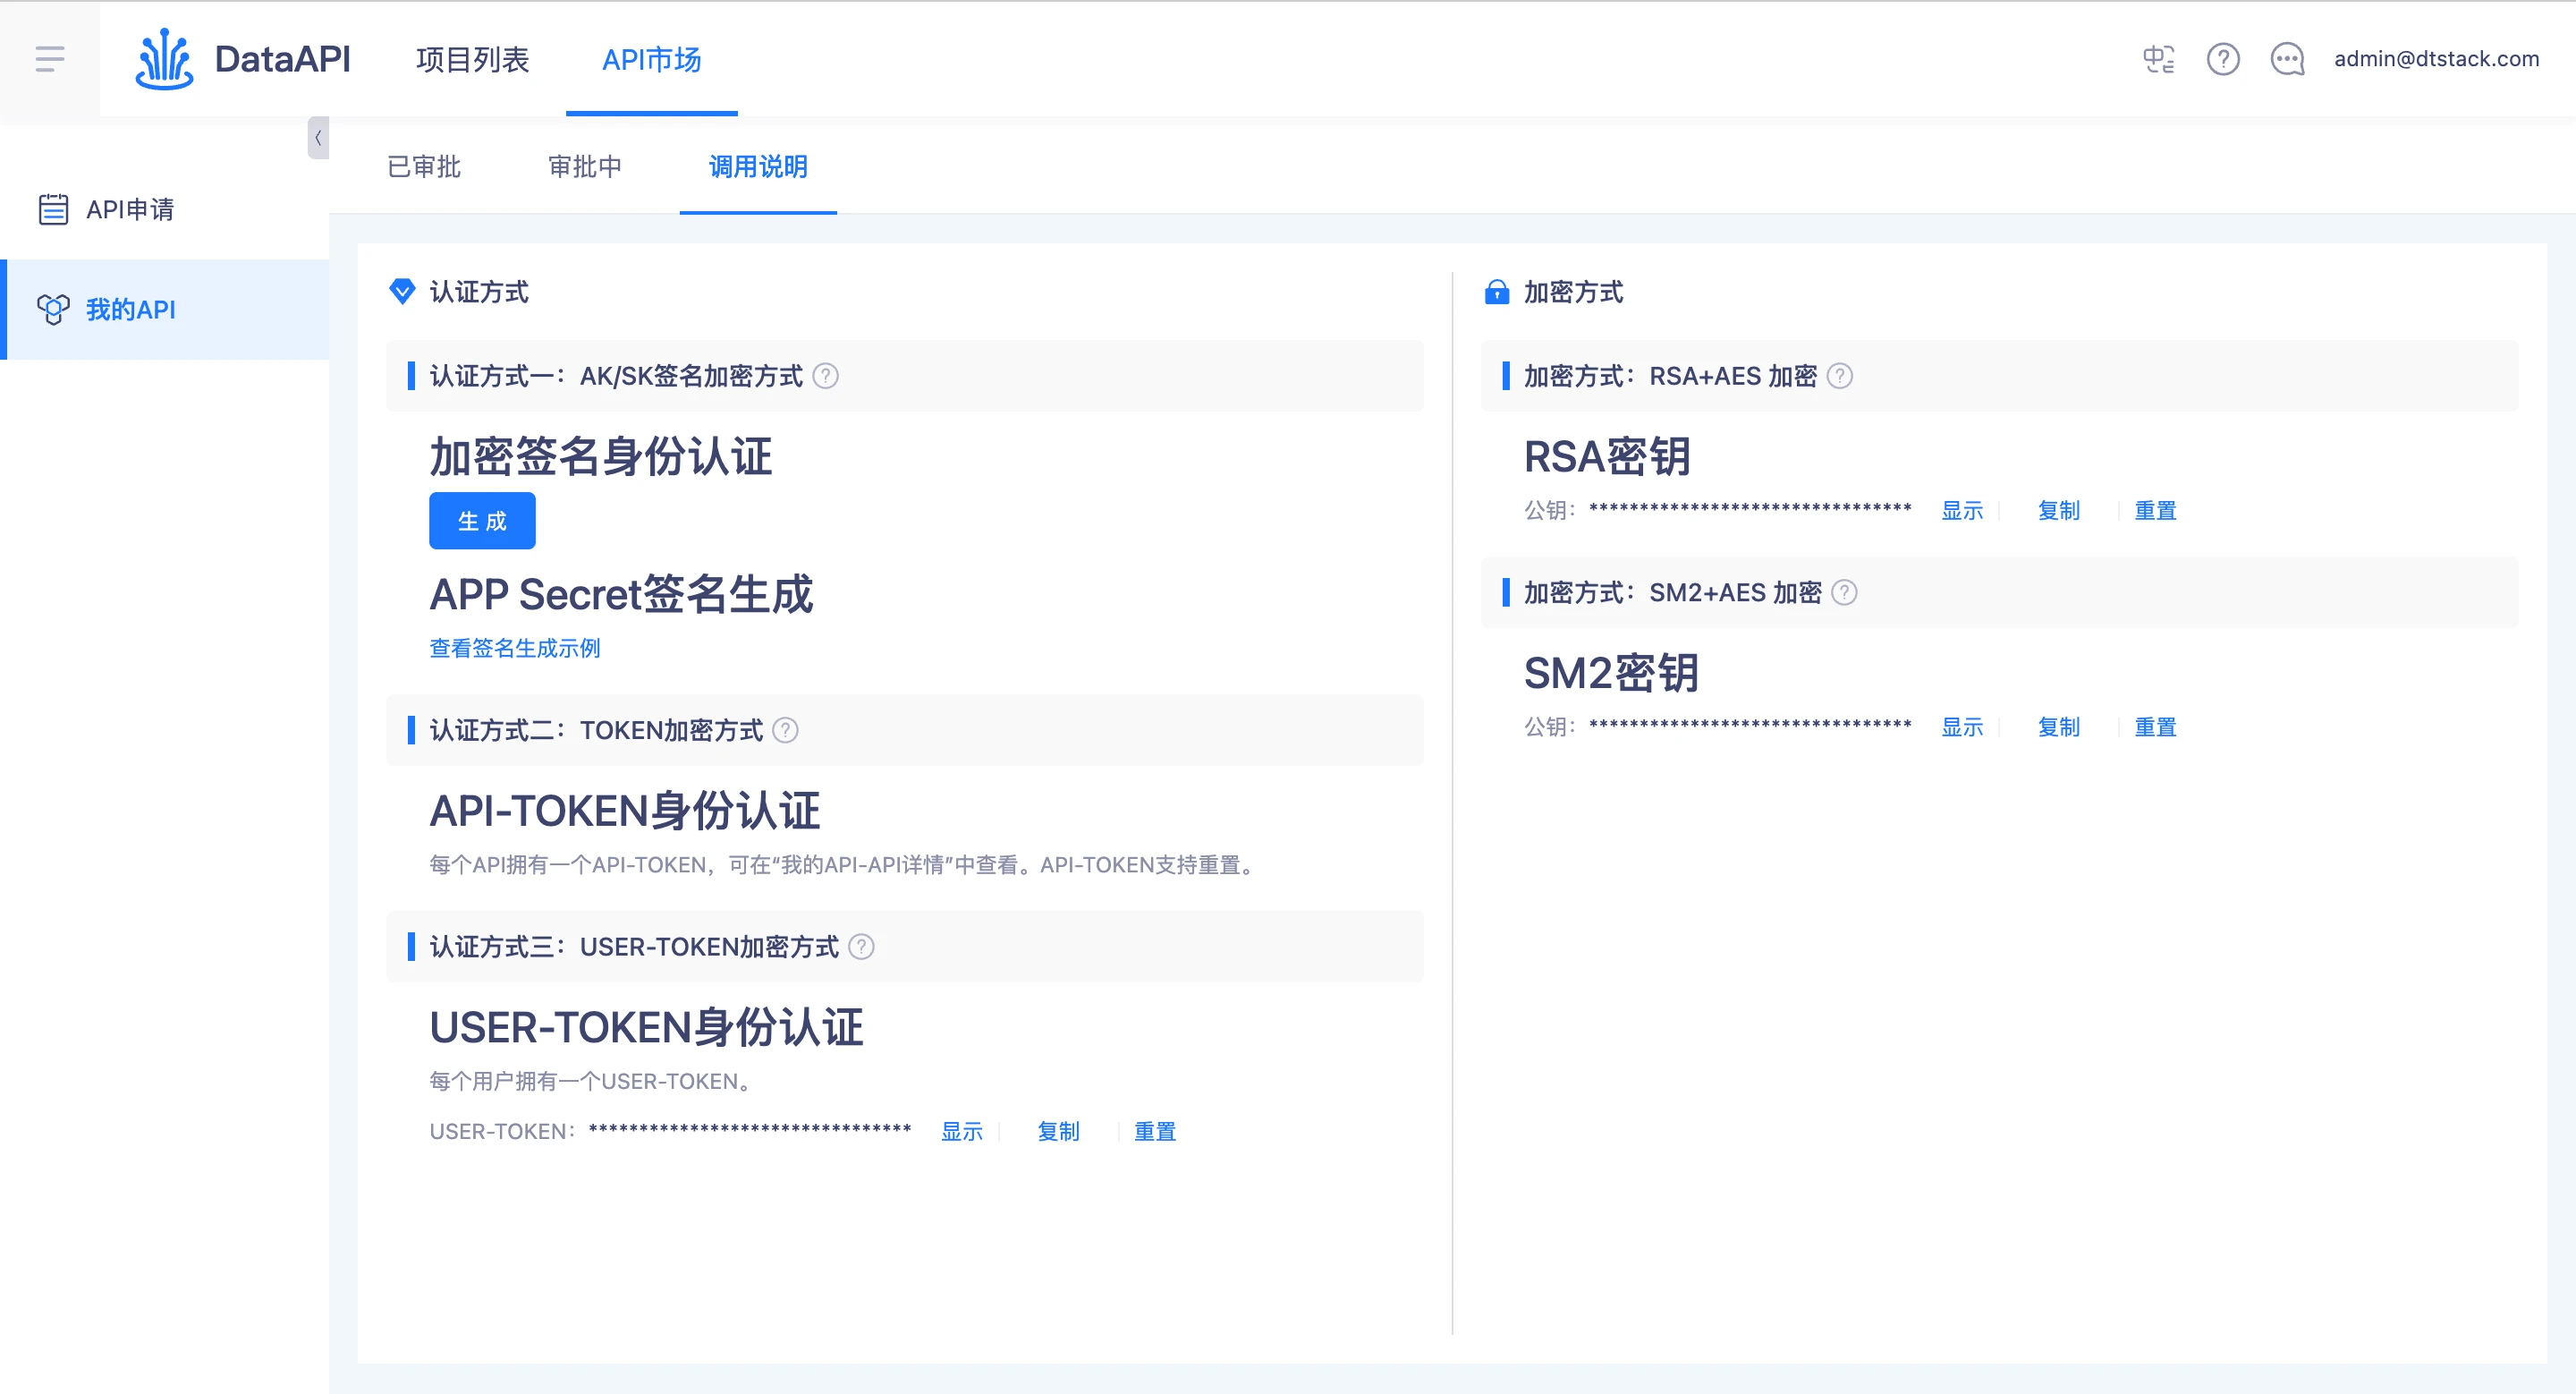This screenshot has height=1394, width=2576.
Task: Collapse the sidebar with the arrow handle
Action: pos(318,138)
